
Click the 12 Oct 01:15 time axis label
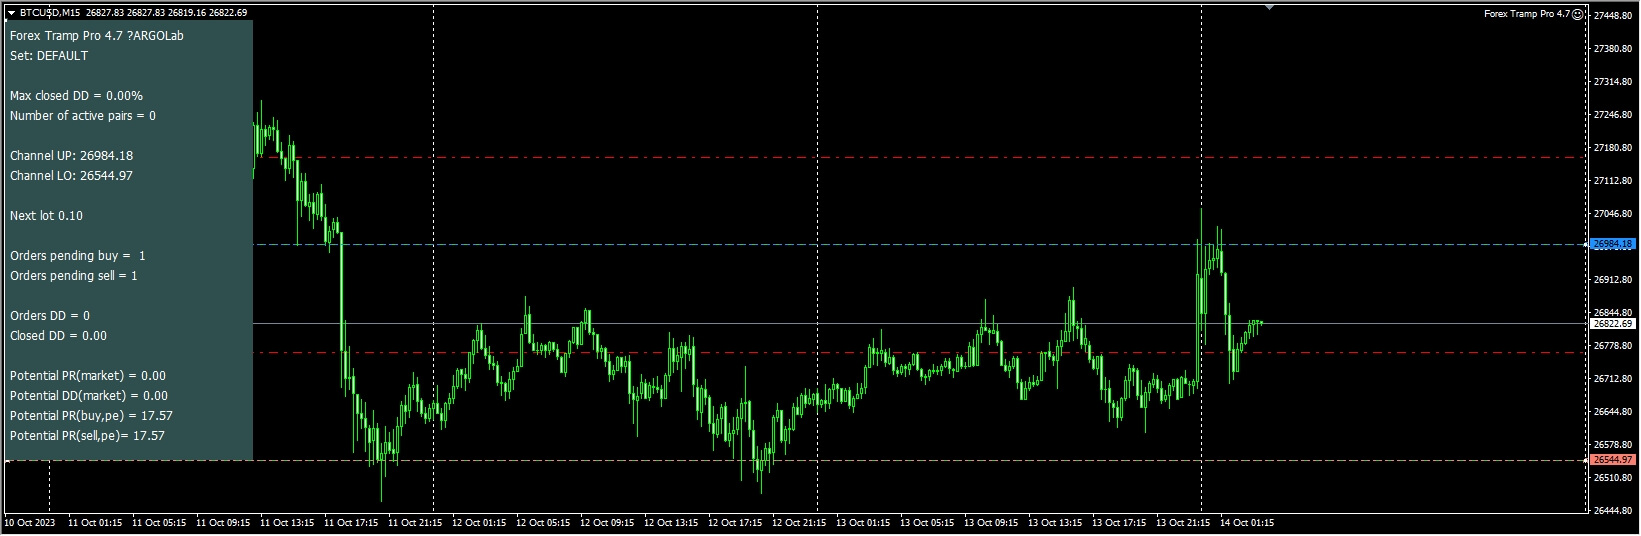click(479, 523)
